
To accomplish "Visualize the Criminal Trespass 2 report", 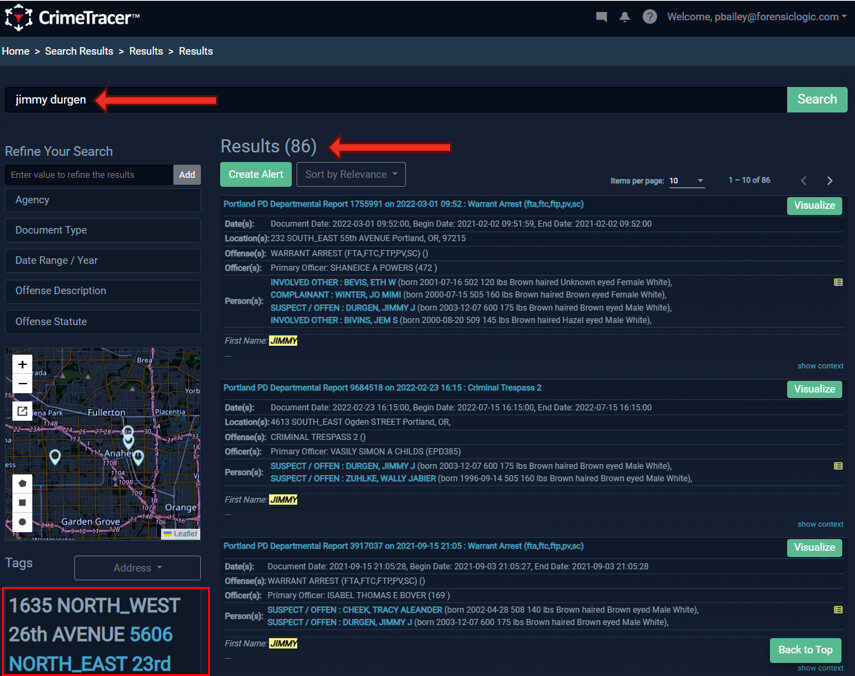I will [x=814, y=389].
